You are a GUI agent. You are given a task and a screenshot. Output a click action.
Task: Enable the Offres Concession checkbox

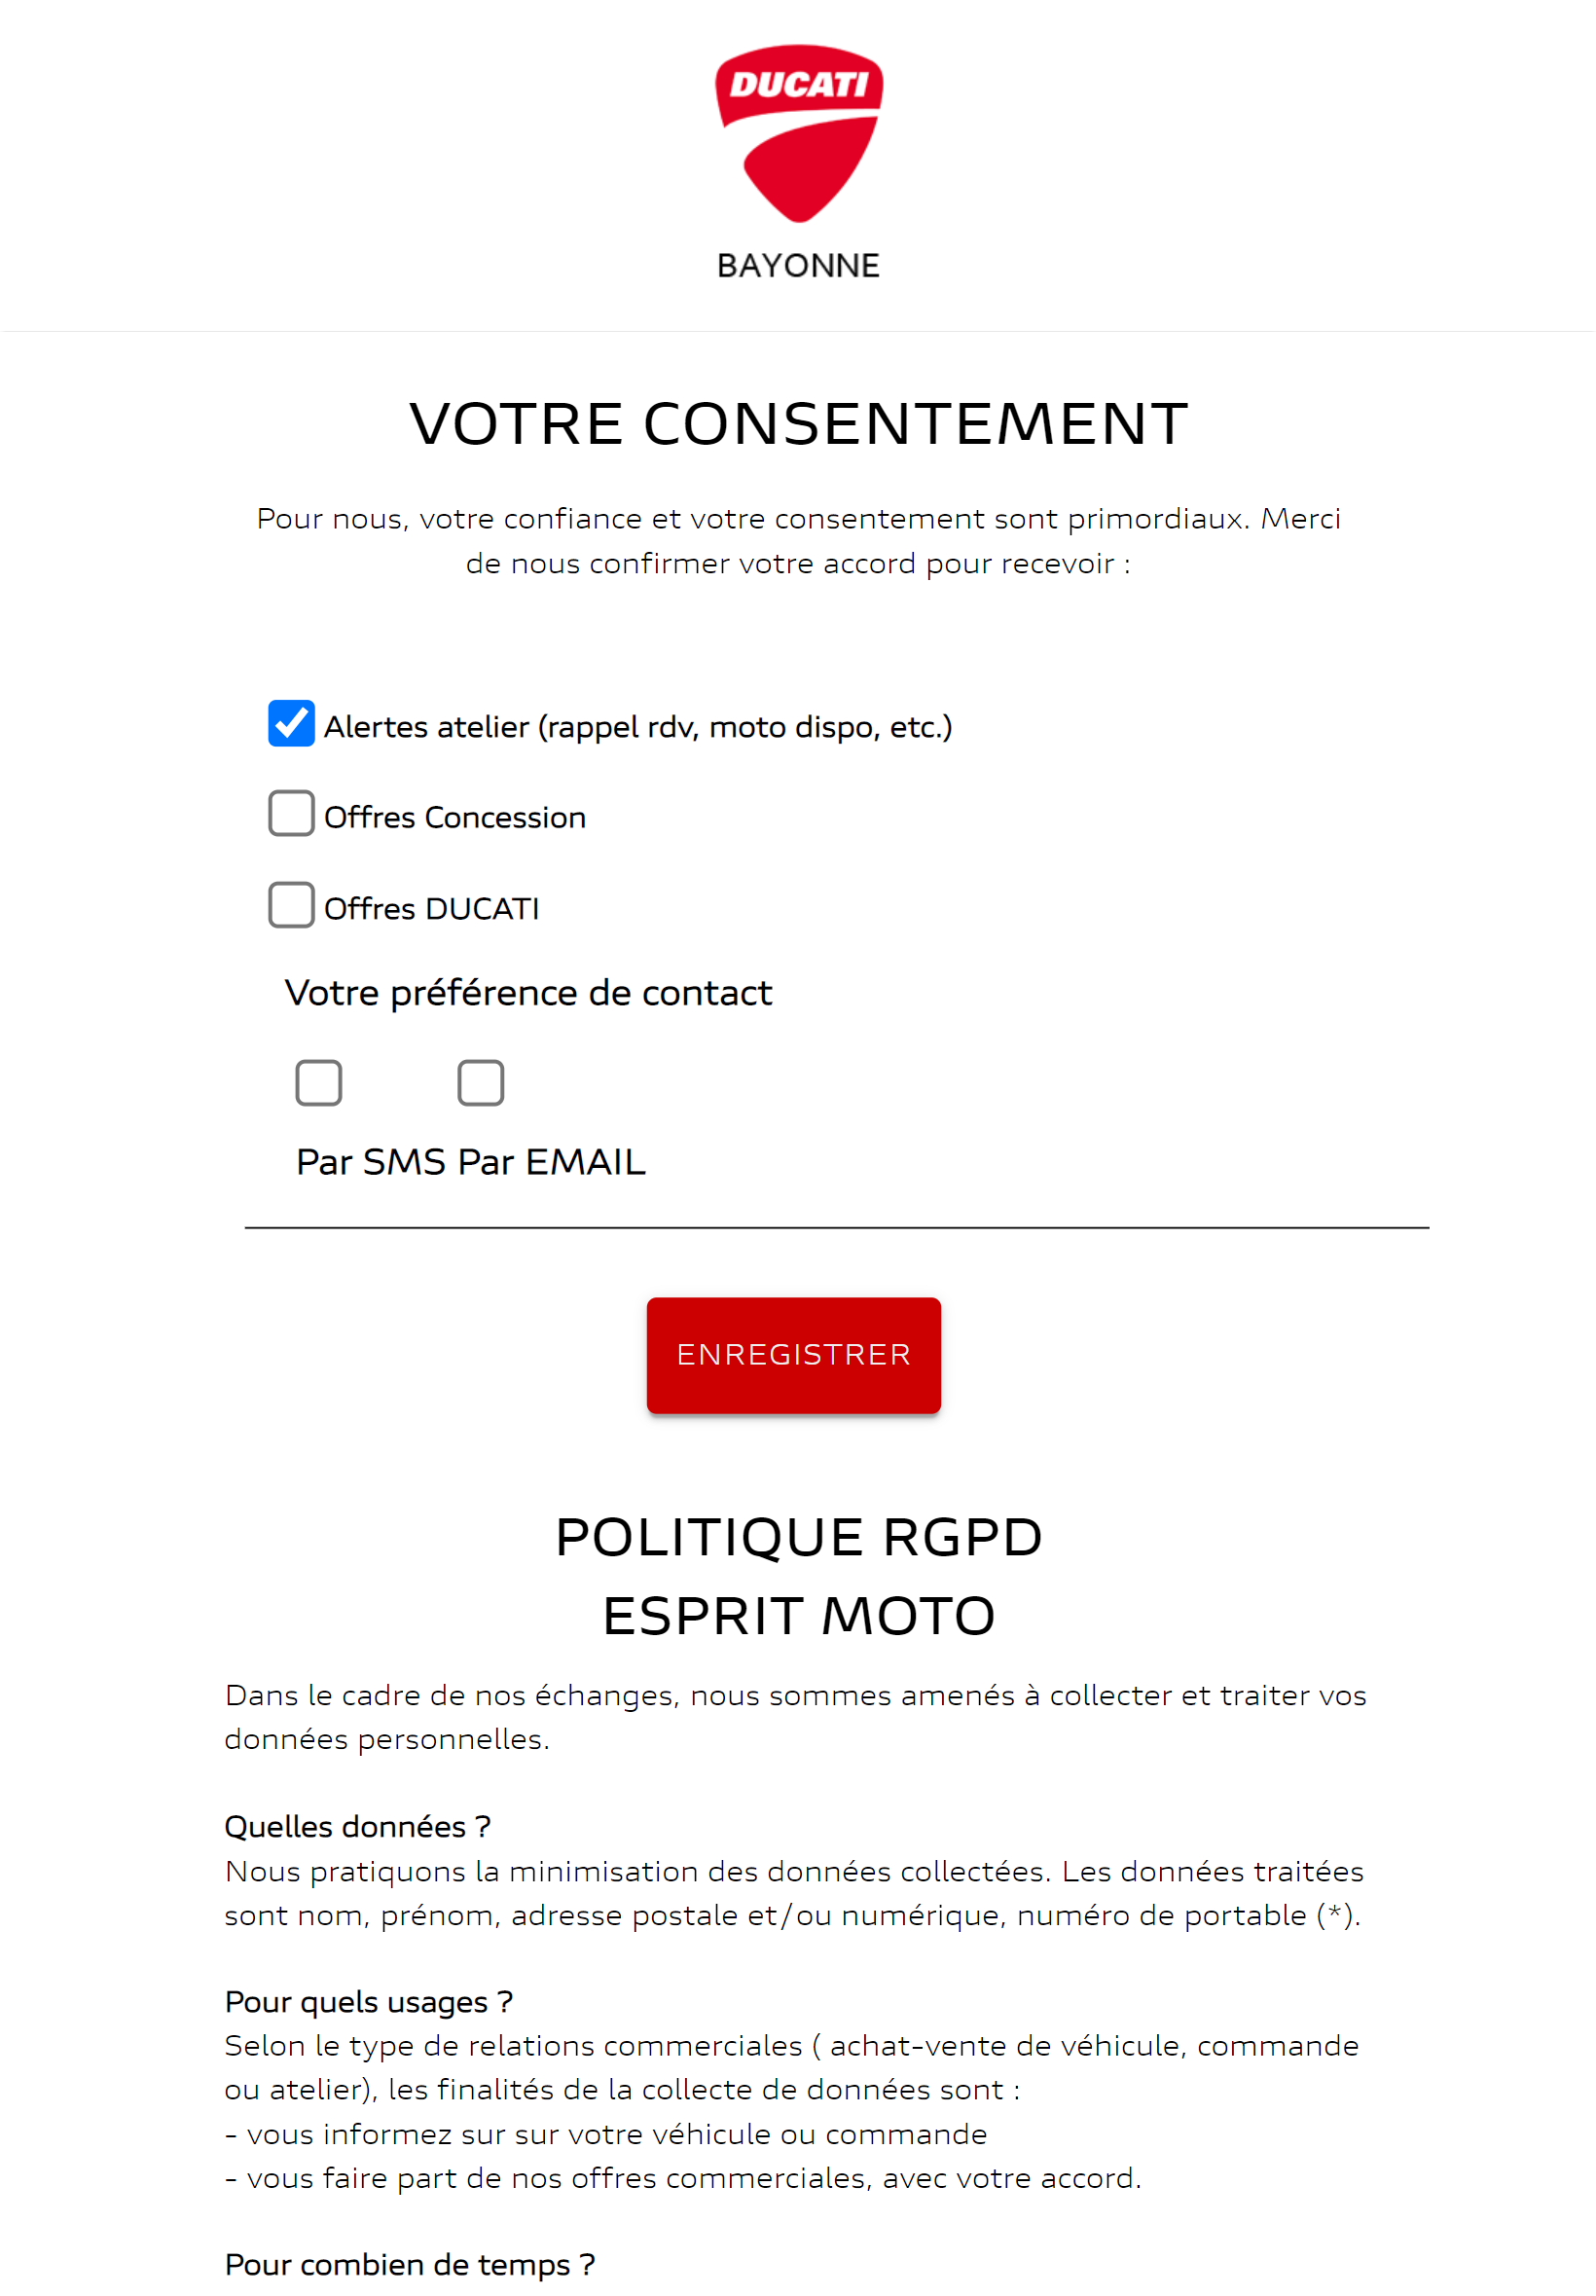click(291, 814)
